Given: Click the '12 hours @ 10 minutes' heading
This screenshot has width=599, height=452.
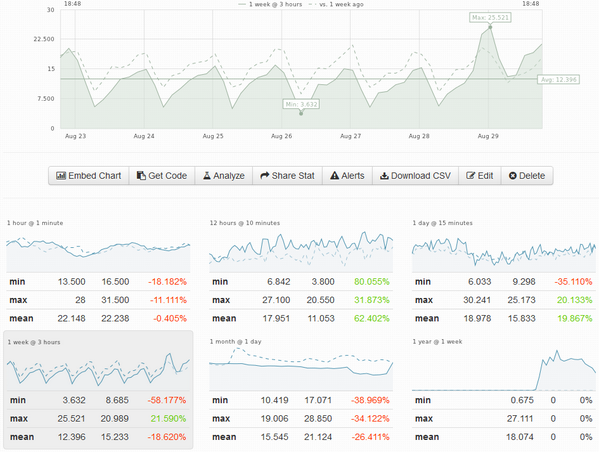Looking at the screenshot, I should click(244, 223).
